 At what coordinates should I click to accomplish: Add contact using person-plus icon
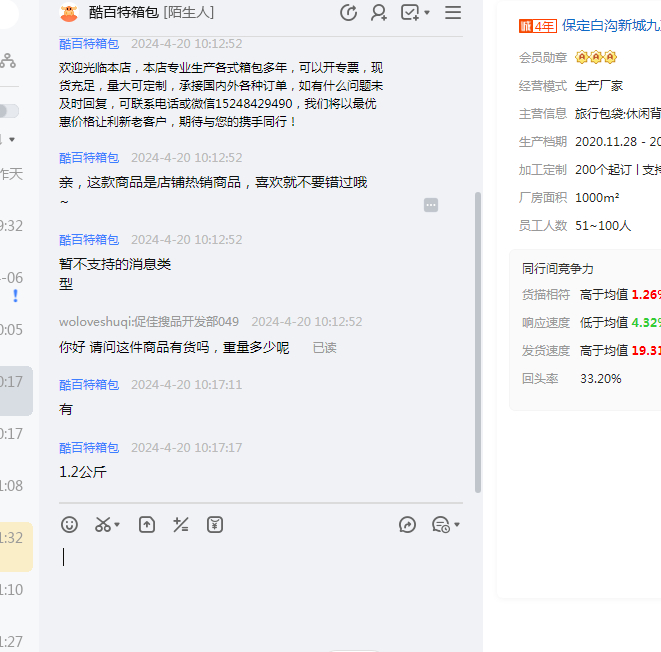click(379, 13)
